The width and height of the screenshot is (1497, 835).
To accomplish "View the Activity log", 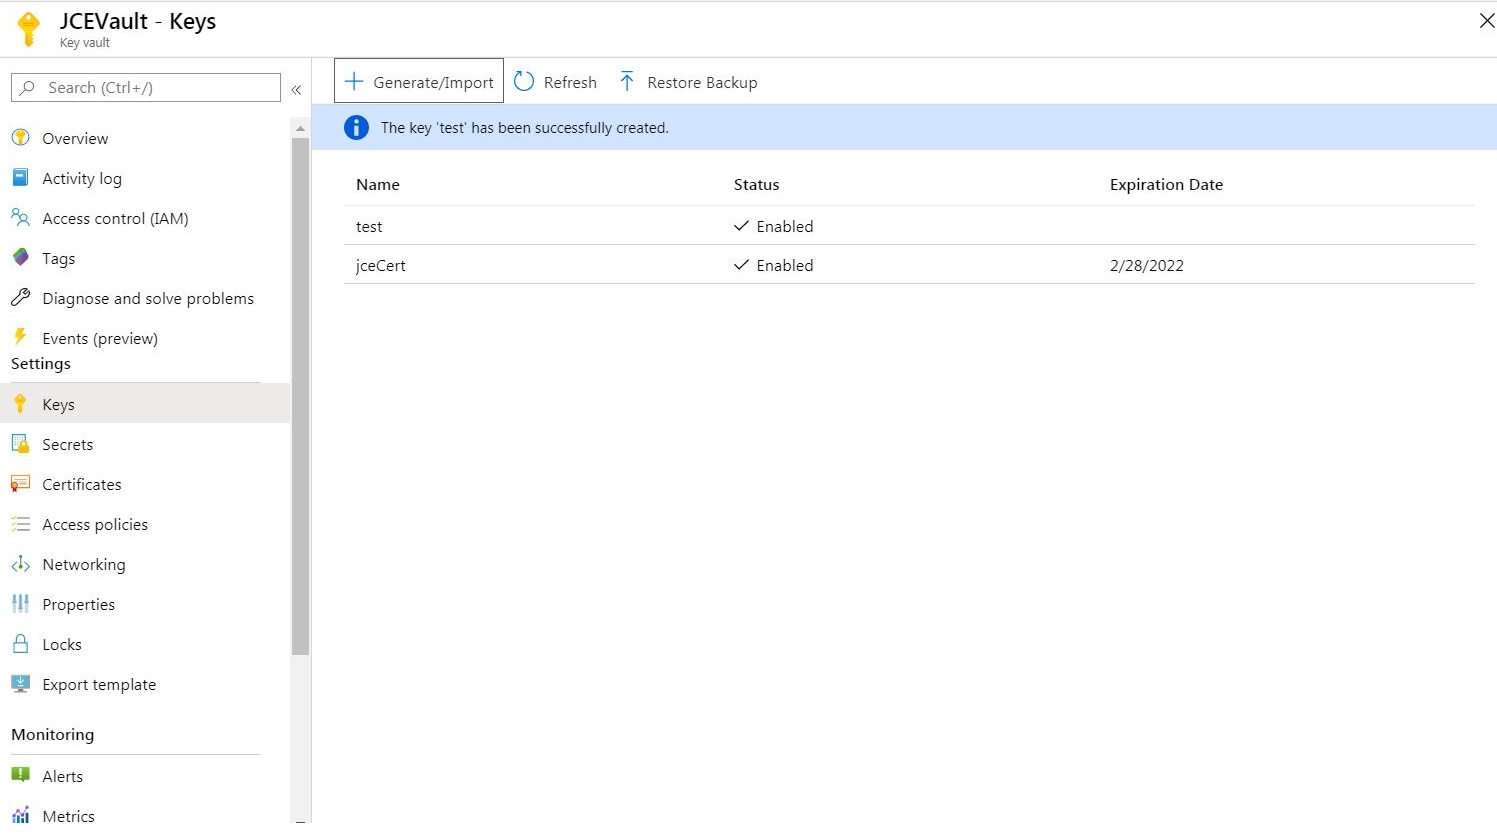I will tap(79, 178).
